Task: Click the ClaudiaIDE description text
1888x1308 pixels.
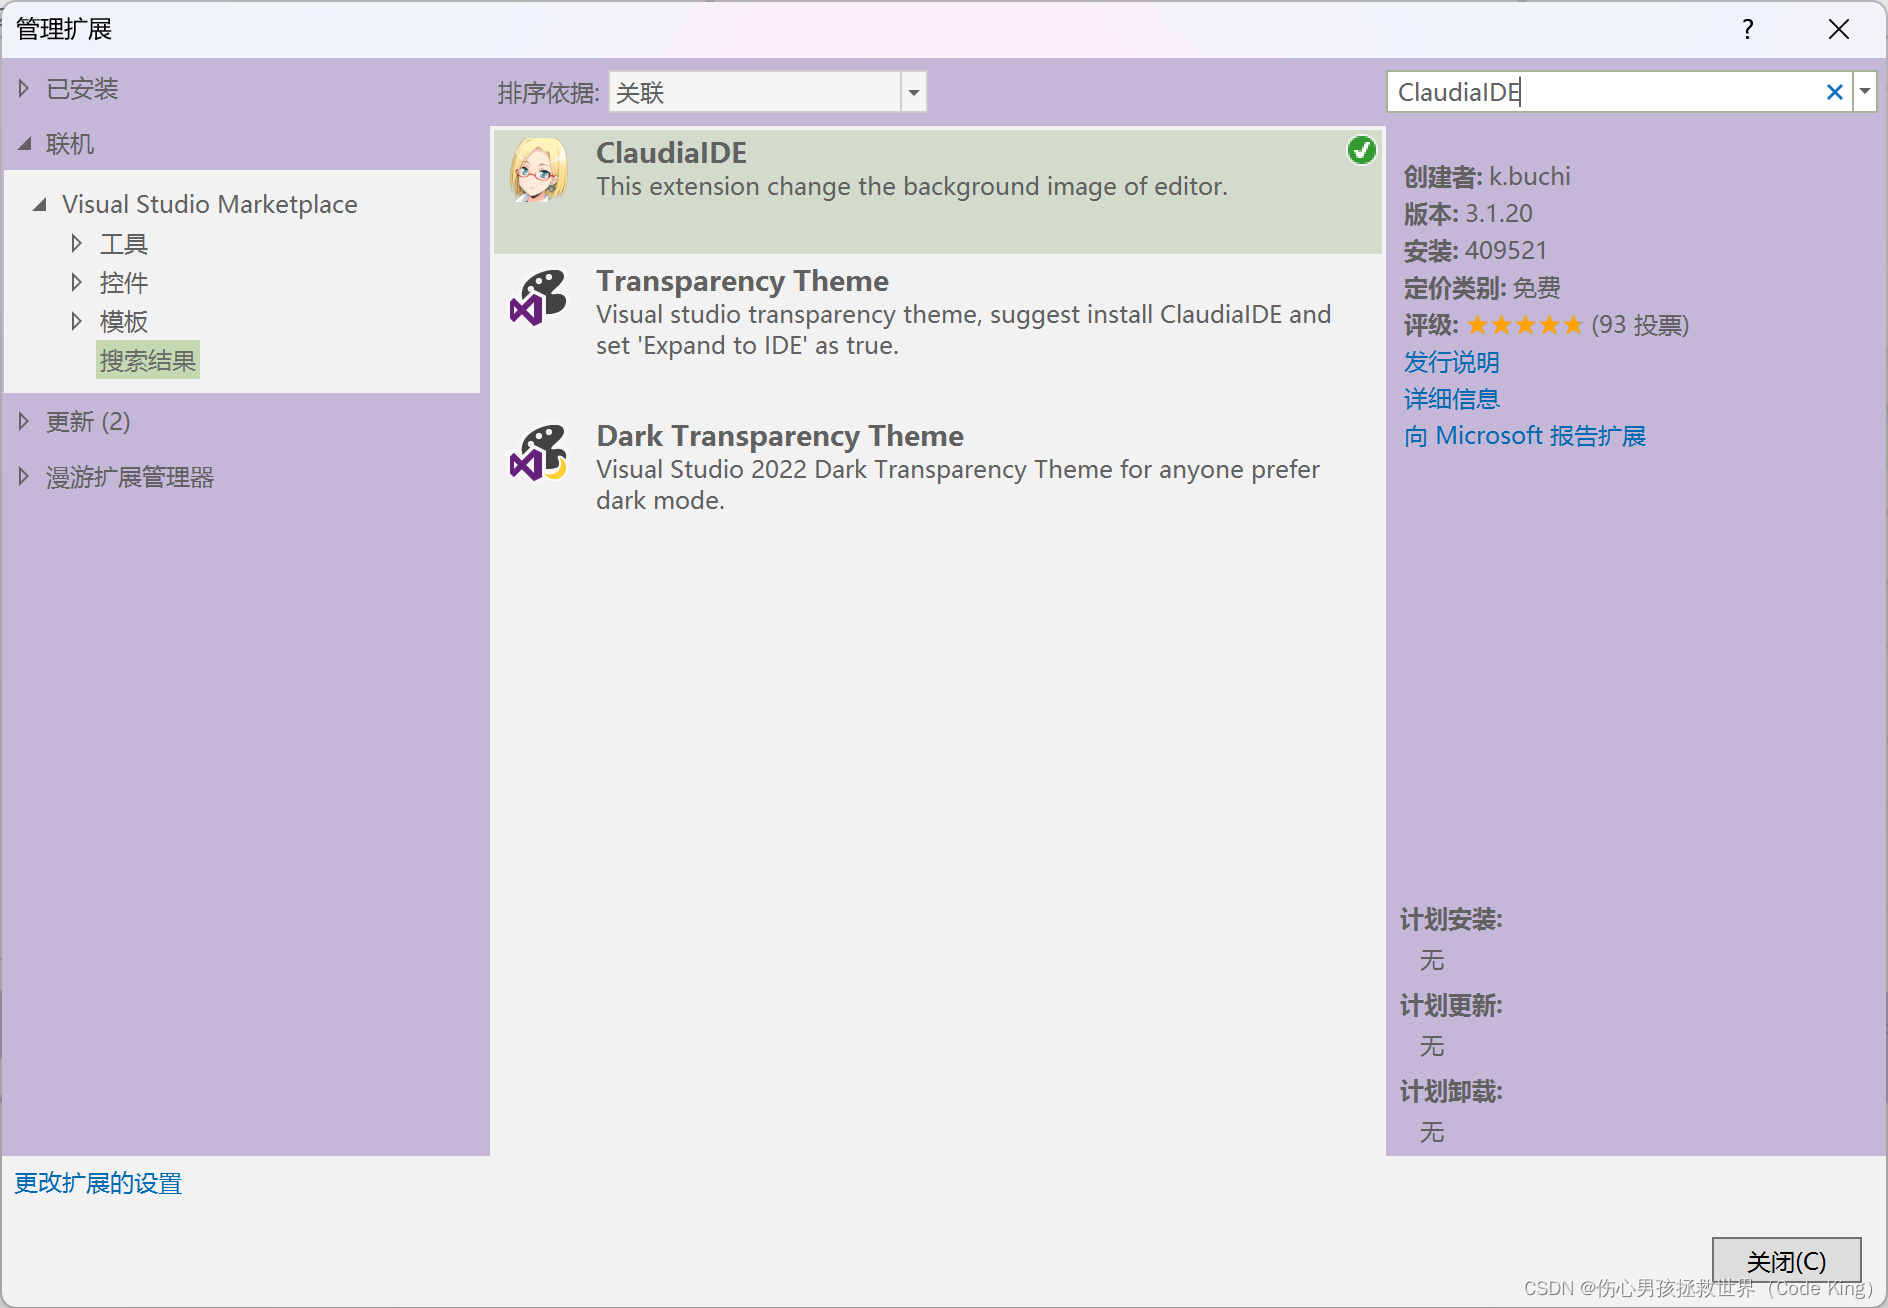Action: [x=912, y=187]
